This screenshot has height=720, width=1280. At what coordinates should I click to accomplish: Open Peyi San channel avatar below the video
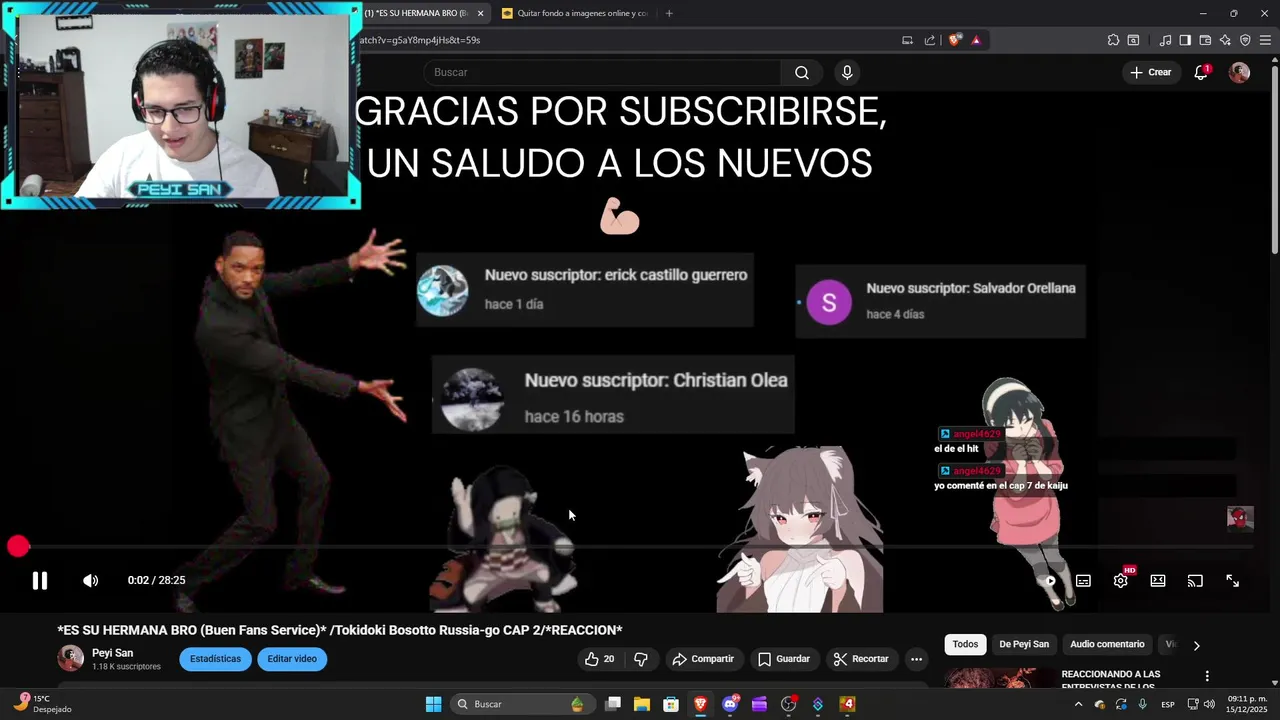(71, 658)
